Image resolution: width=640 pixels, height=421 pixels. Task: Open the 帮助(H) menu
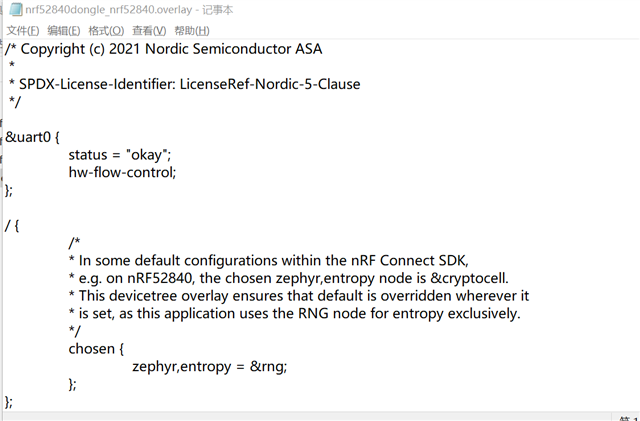[192, 31]
